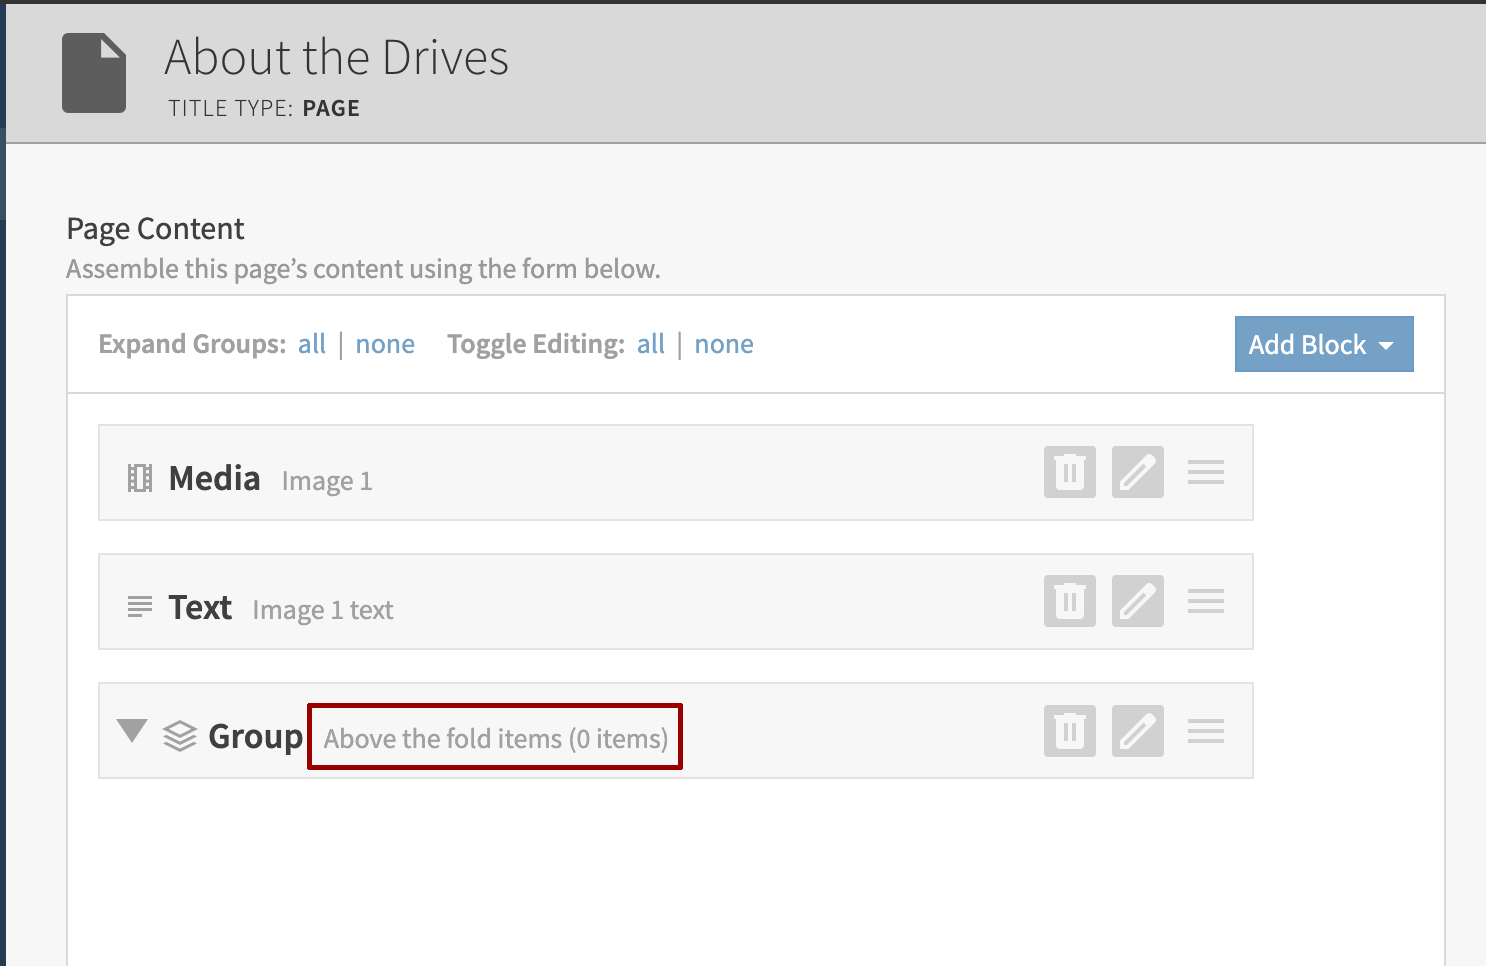Viewport: 1486px width, 966px height.
Task: Open the Add Block dropdown
Action: (x=1323, y=344)
